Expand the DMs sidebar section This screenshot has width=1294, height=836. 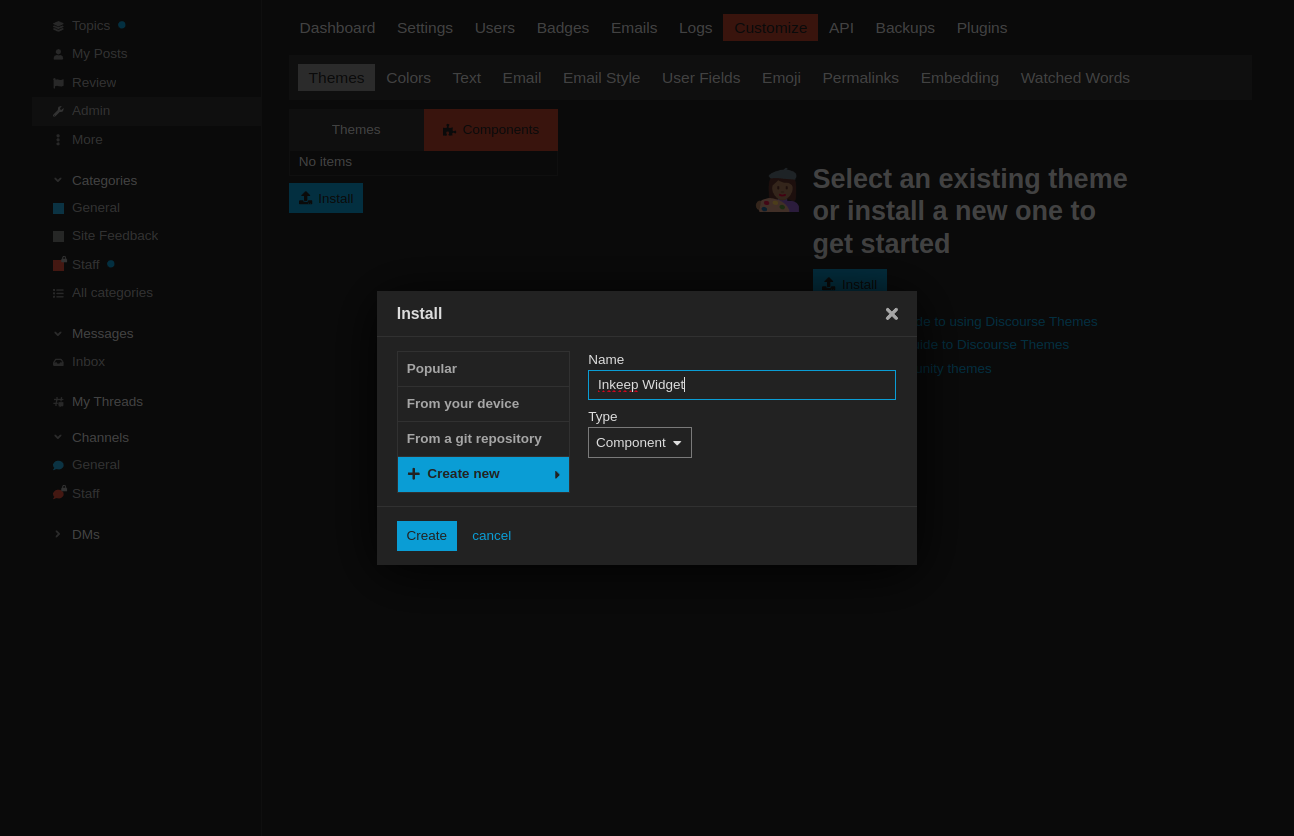58,535
